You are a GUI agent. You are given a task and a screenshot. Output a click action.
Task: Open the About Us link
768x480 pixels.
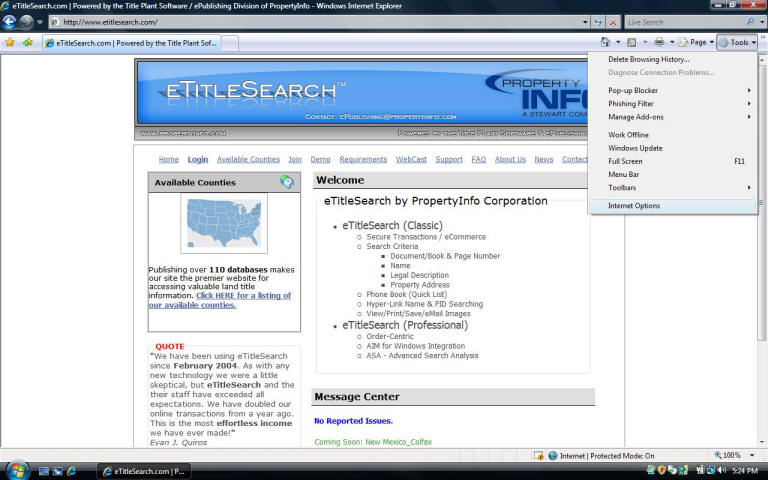[510, 160]
